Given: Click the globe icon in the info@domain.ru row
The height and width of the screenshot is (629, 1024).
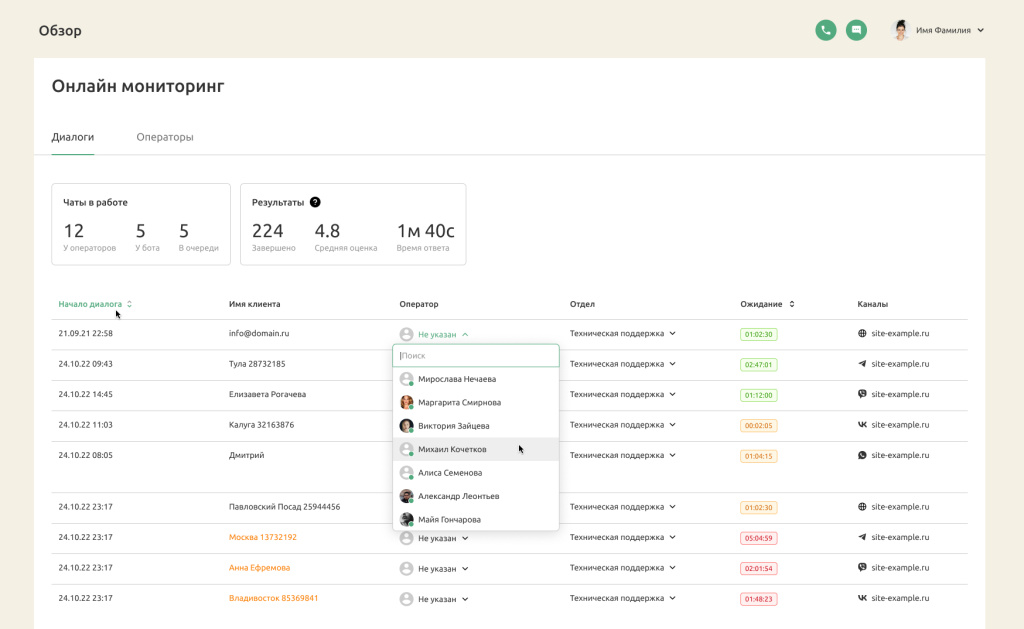Looking at the screenshot, I should pyautogui.click(x=862, y=334).
